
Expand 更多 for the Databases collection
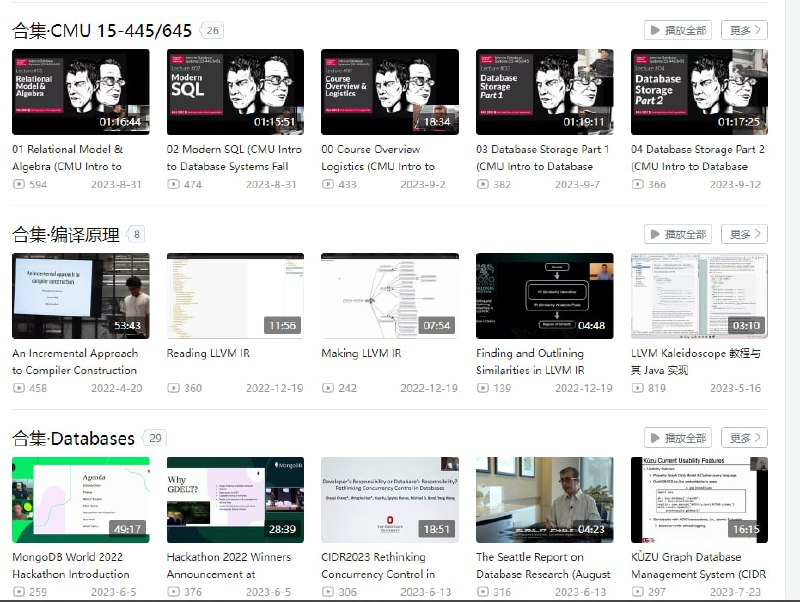coord(745,437)
